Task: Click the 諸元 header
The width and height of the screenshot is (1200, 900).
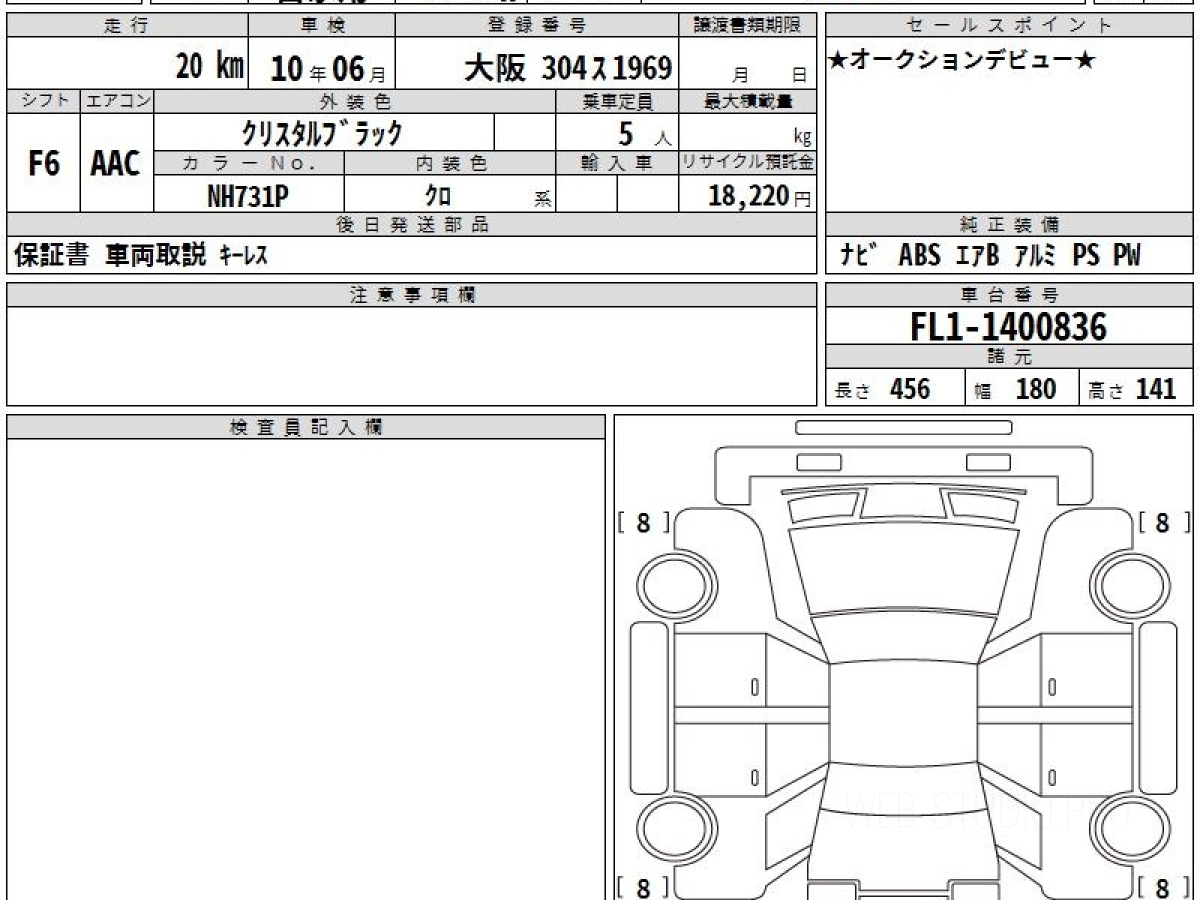Action: pyautogui.click(x=1009, y=357)
